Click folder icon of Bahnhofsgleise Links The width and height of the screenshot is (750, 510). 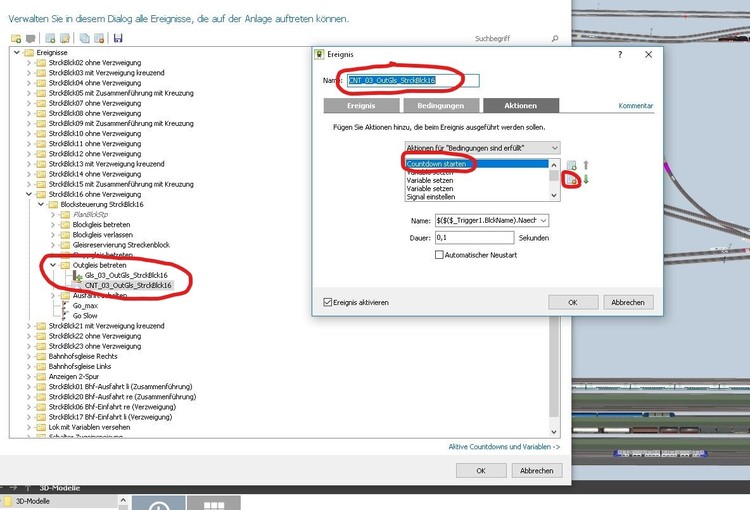click(41, 366)
